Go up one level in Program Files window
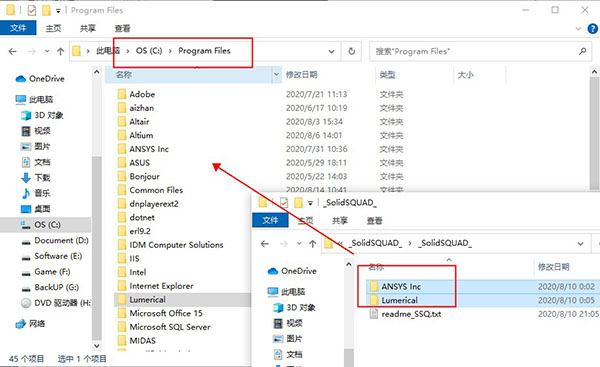 pos(60,51)
